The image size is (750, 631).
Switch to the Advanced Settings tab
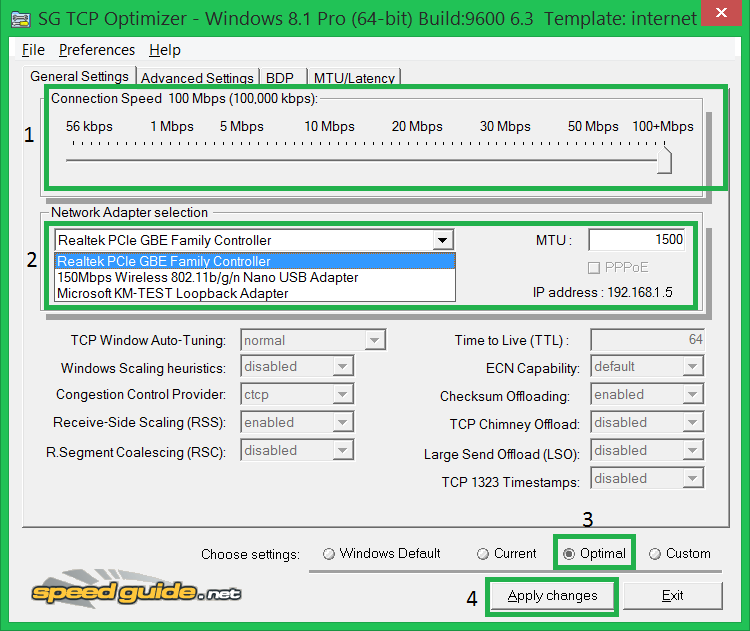(197, 77)
